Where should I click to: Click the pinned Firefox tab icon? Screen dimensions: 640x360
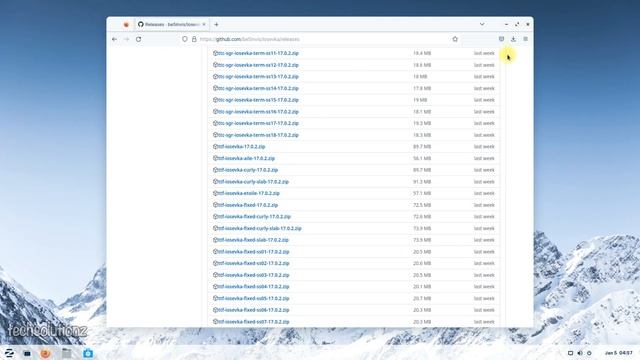pyautogui.click(x=126, y=24)
